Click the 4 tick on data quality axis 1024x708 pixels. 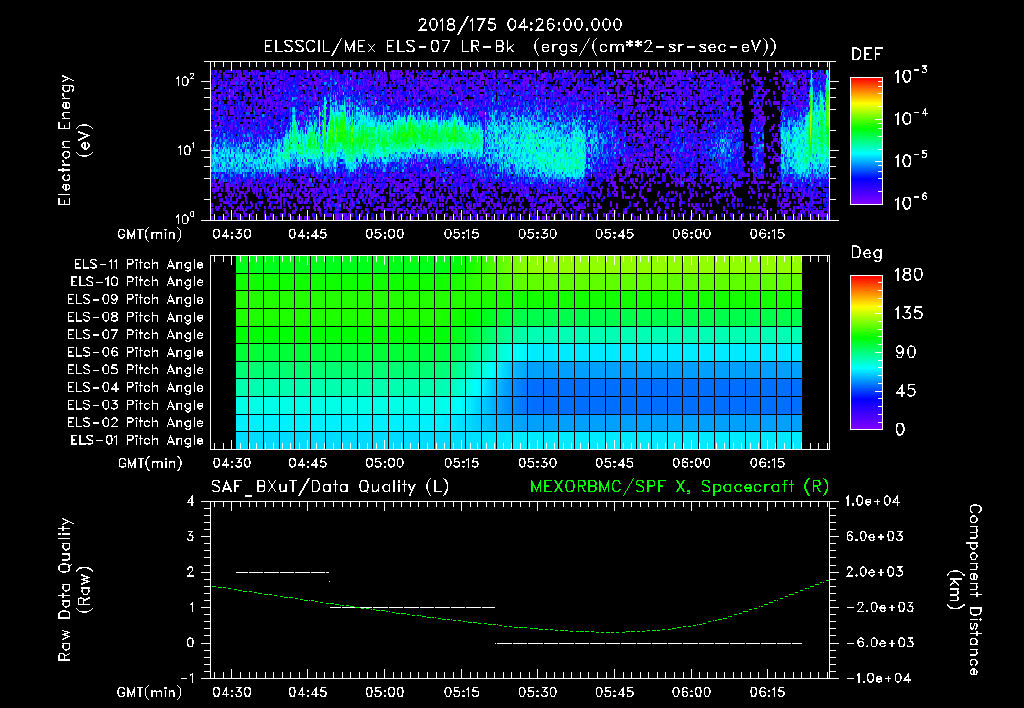coord(191,501)
